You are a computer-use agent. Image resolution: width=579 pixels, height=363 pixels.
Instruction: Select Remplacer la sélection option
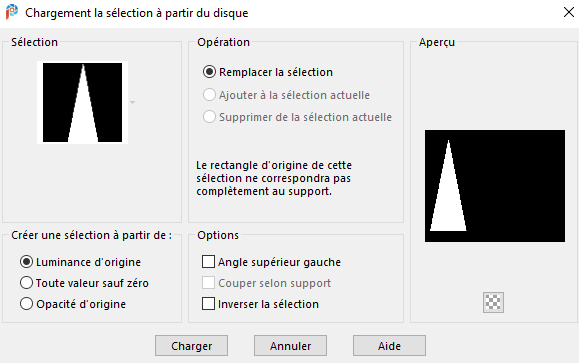pyautogui.click(x=268, y=72)
